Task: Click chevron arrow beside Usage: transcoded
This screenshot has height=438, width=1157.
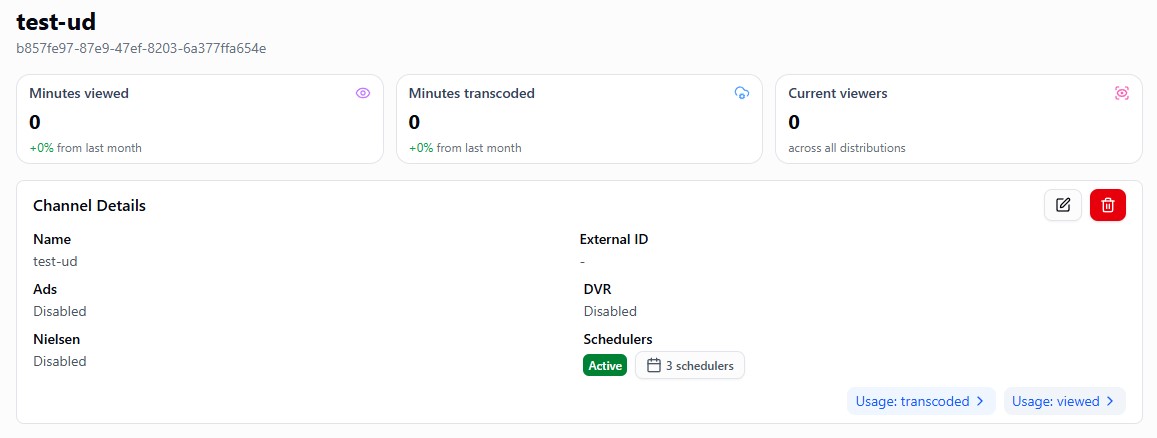Action: point(980,401)
